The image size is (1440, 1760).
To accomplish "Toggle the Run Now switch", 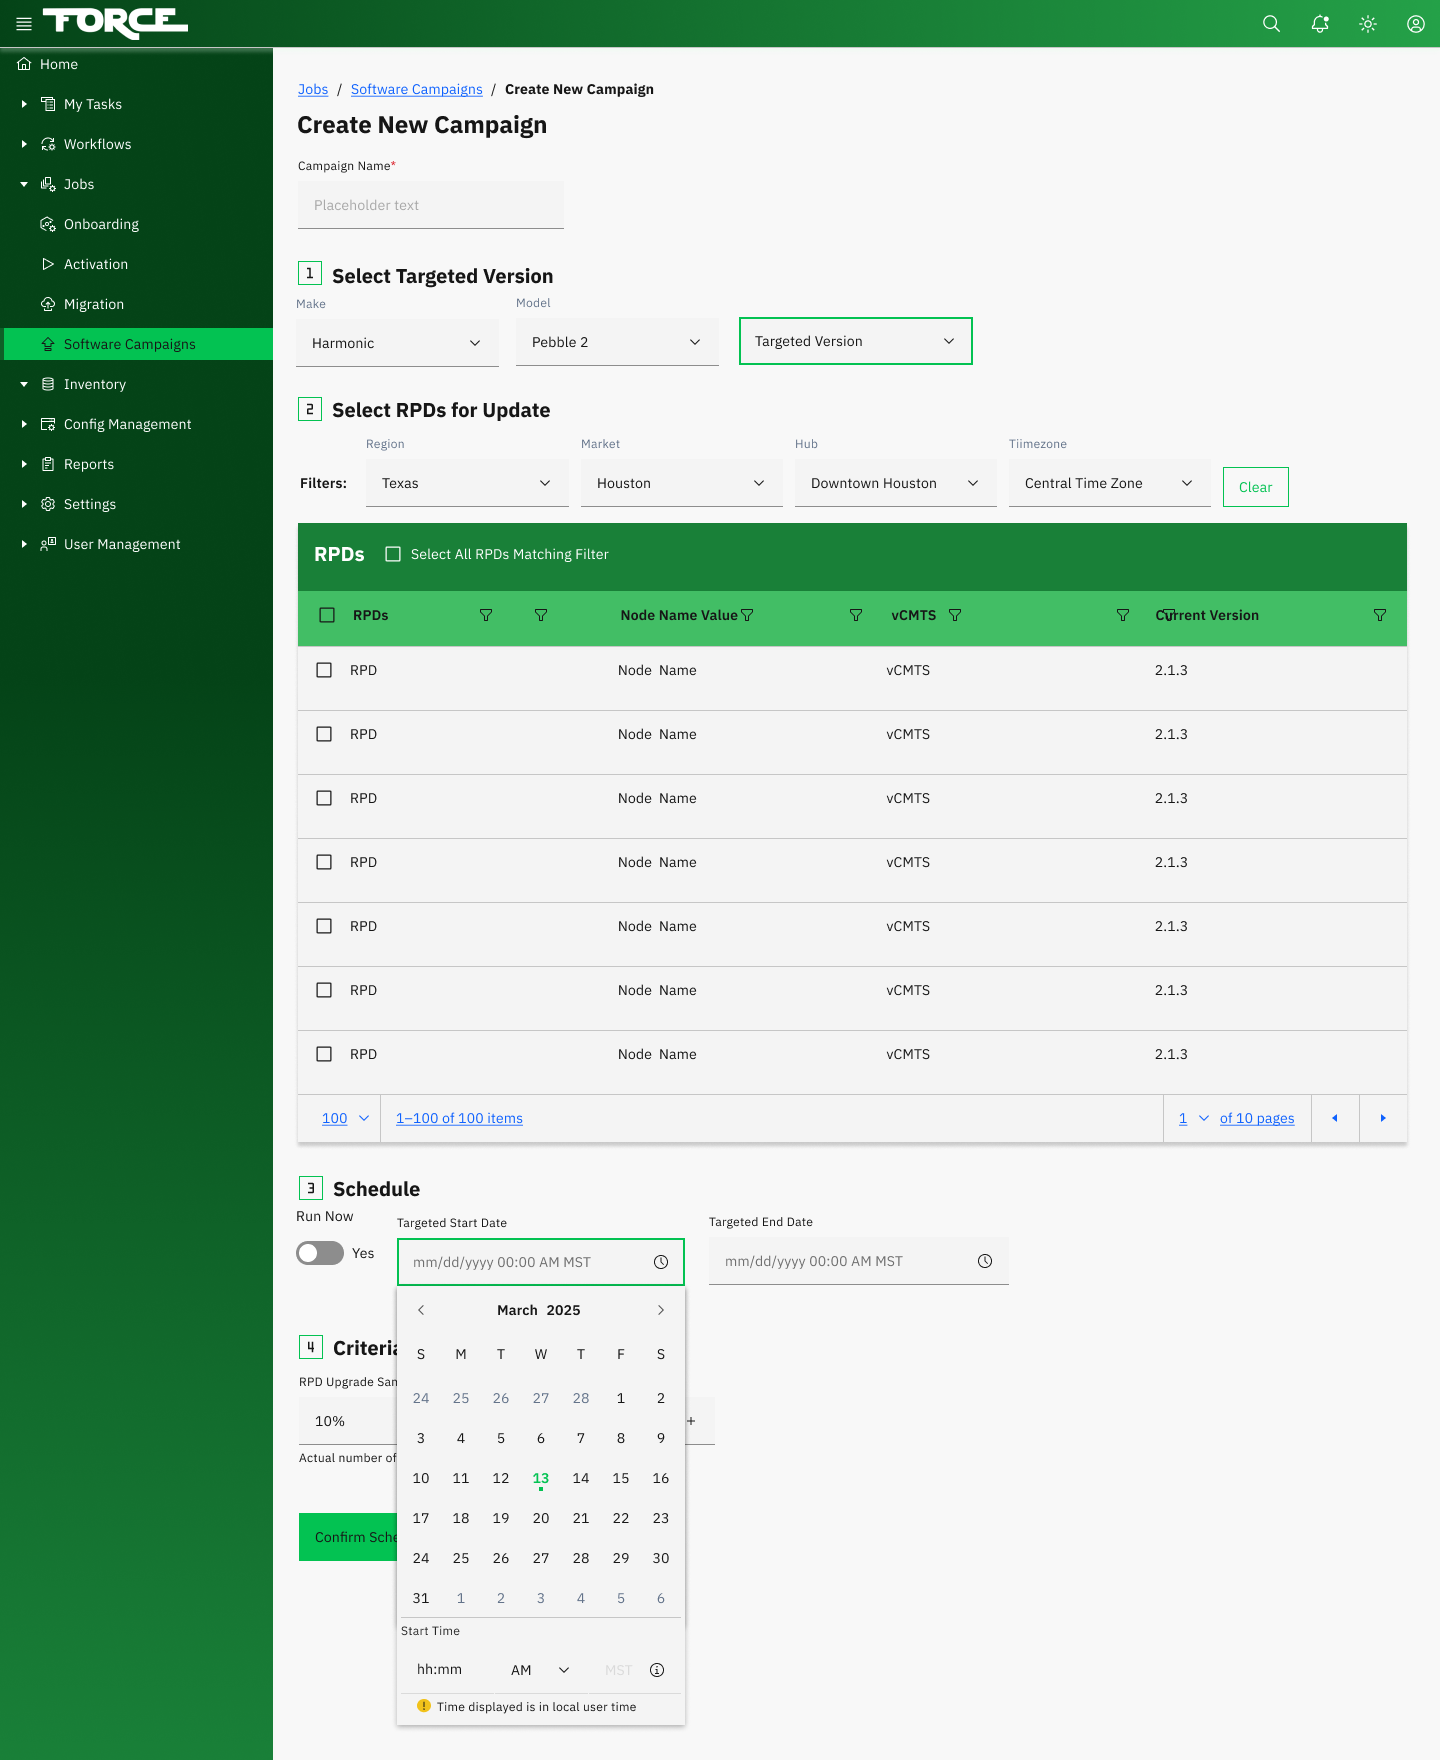I will 320,1253.
